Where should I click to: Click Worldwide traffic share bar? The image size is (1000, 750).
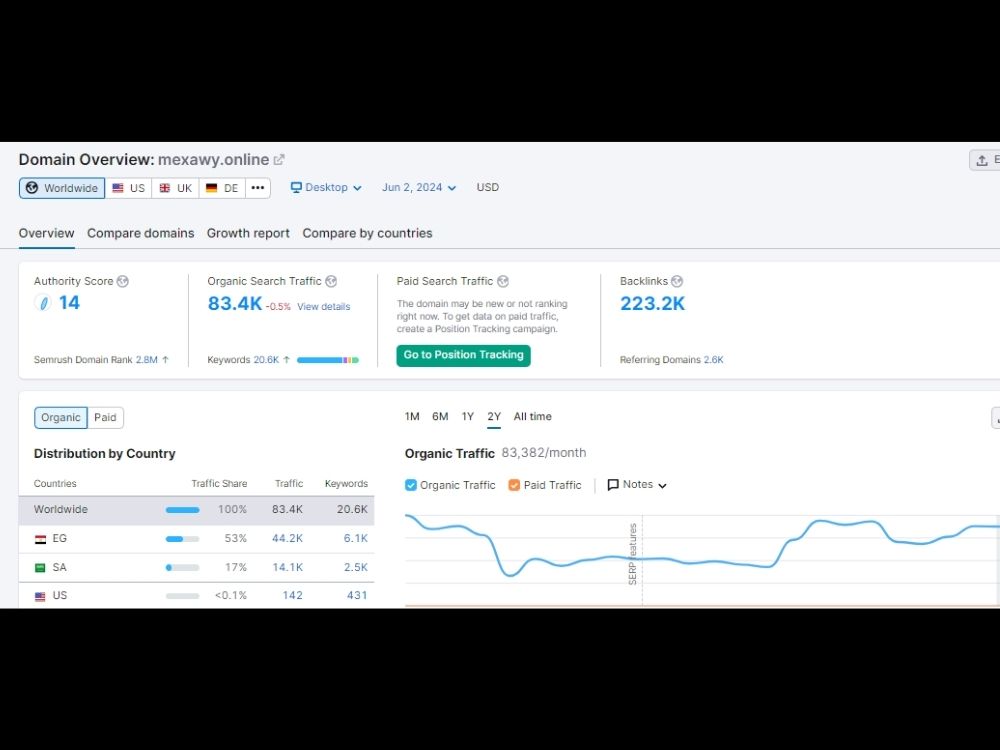click(182, 510)
